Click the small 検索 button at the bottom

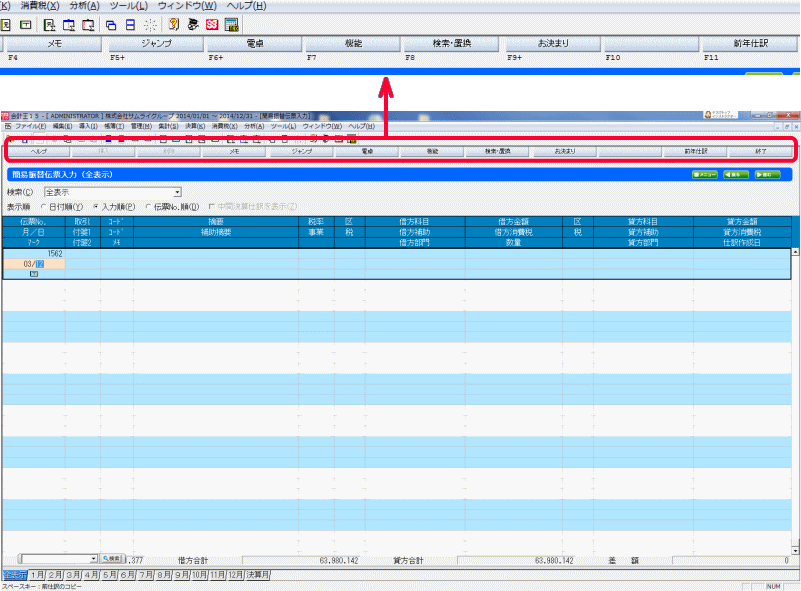pyautogui.click(x=111, y=559)
